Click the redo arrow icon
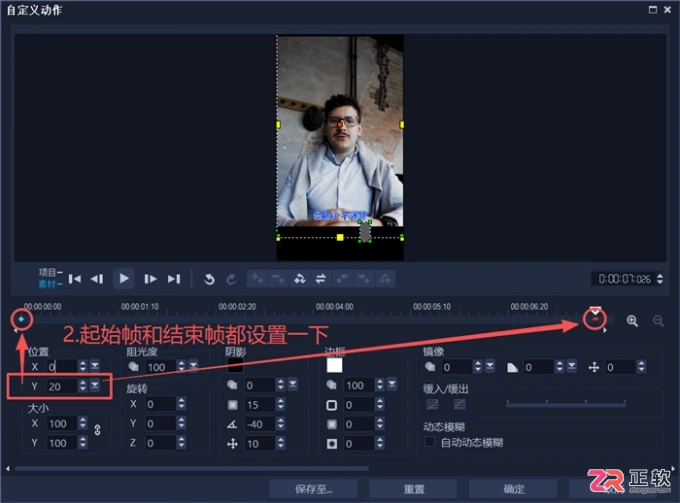 (231, 279)
